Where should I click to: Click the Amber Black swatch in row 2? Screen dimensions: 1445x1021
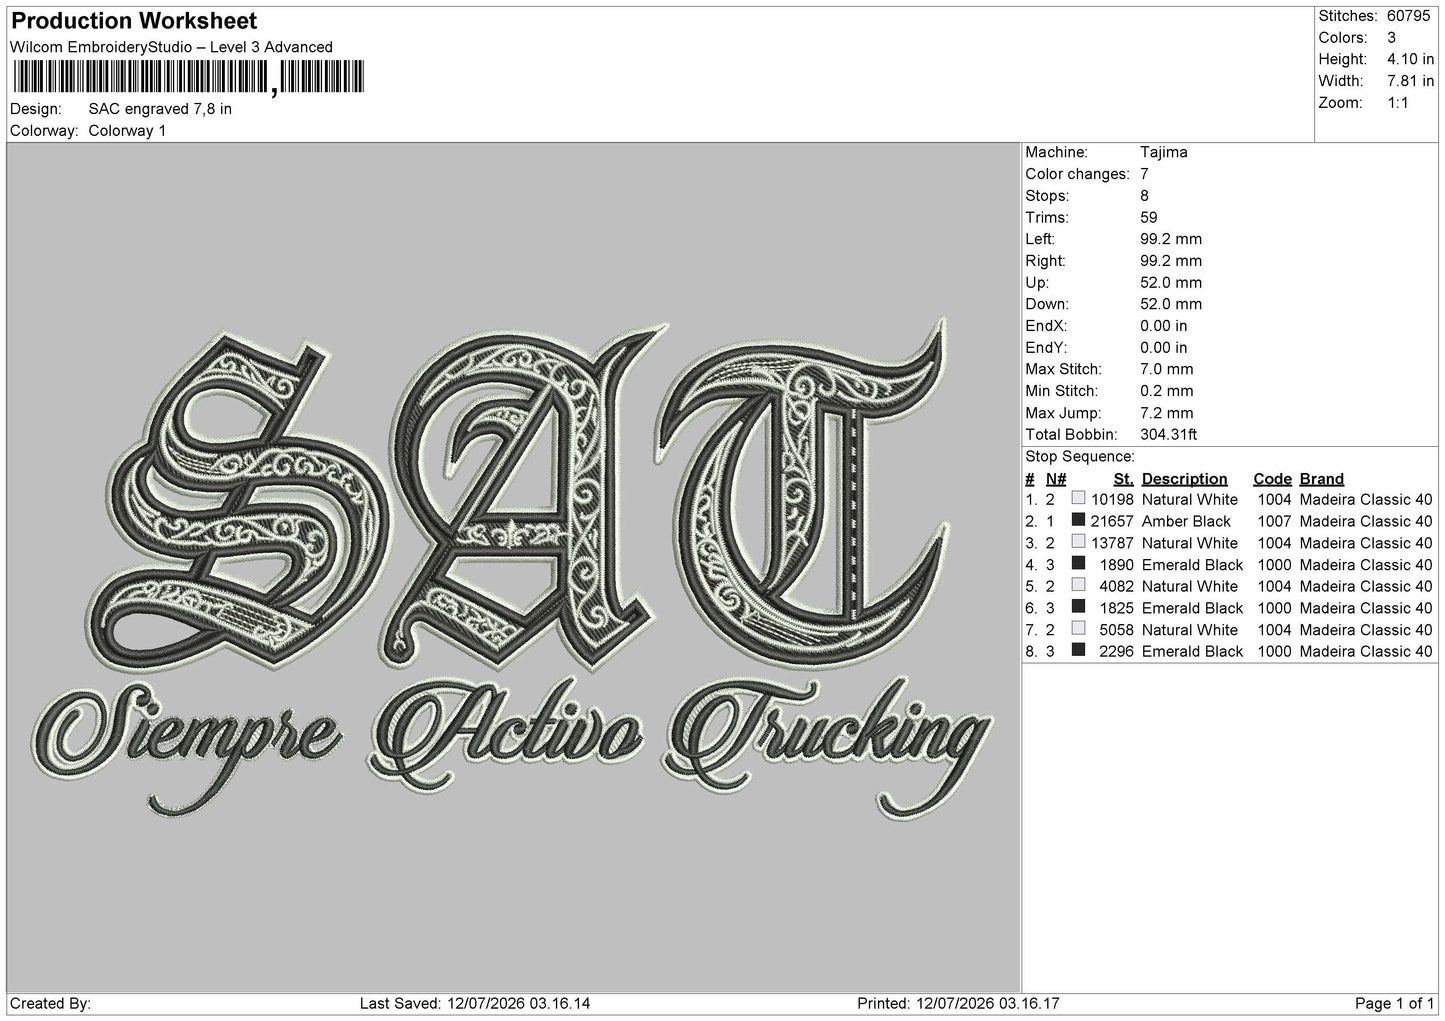(1078, 520)
